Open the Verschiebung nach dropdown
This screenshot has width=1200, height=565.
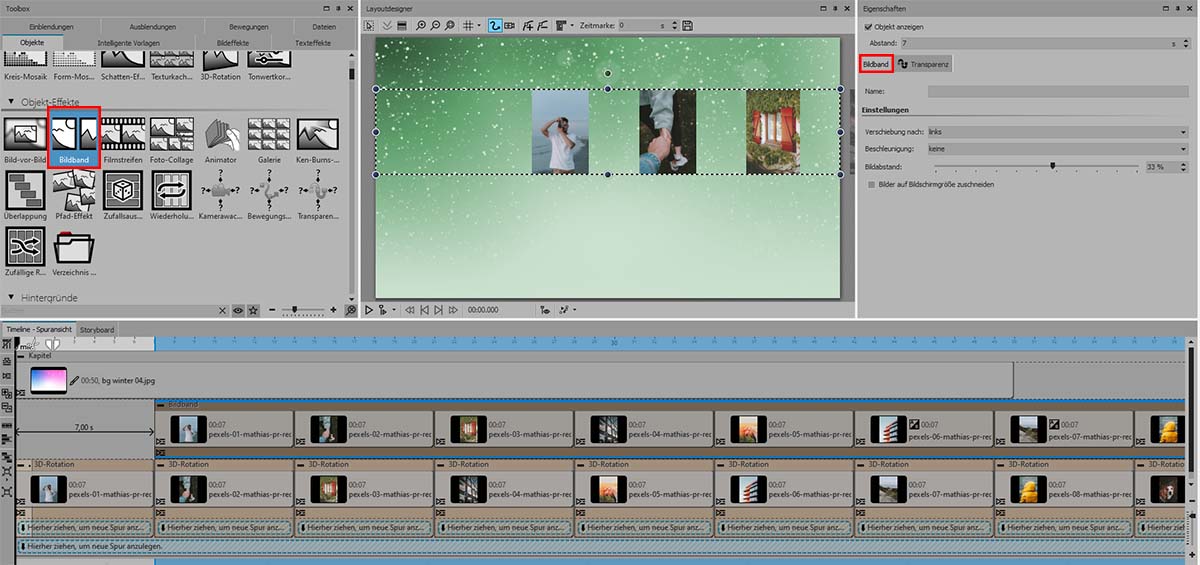[x=1057, y=131]
